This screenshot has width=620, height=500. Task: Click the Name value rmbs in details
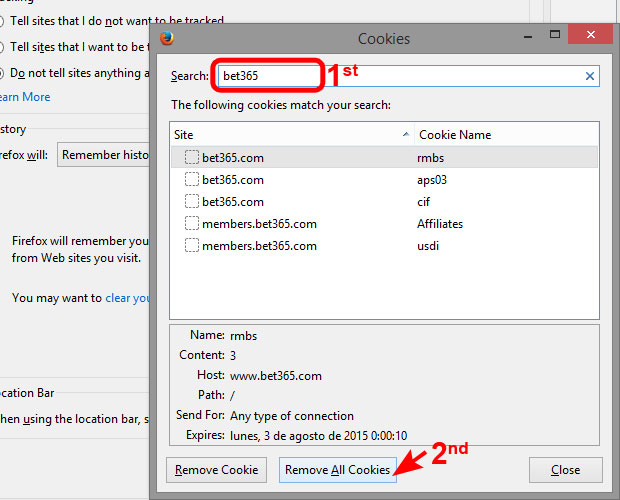[243, 336]
